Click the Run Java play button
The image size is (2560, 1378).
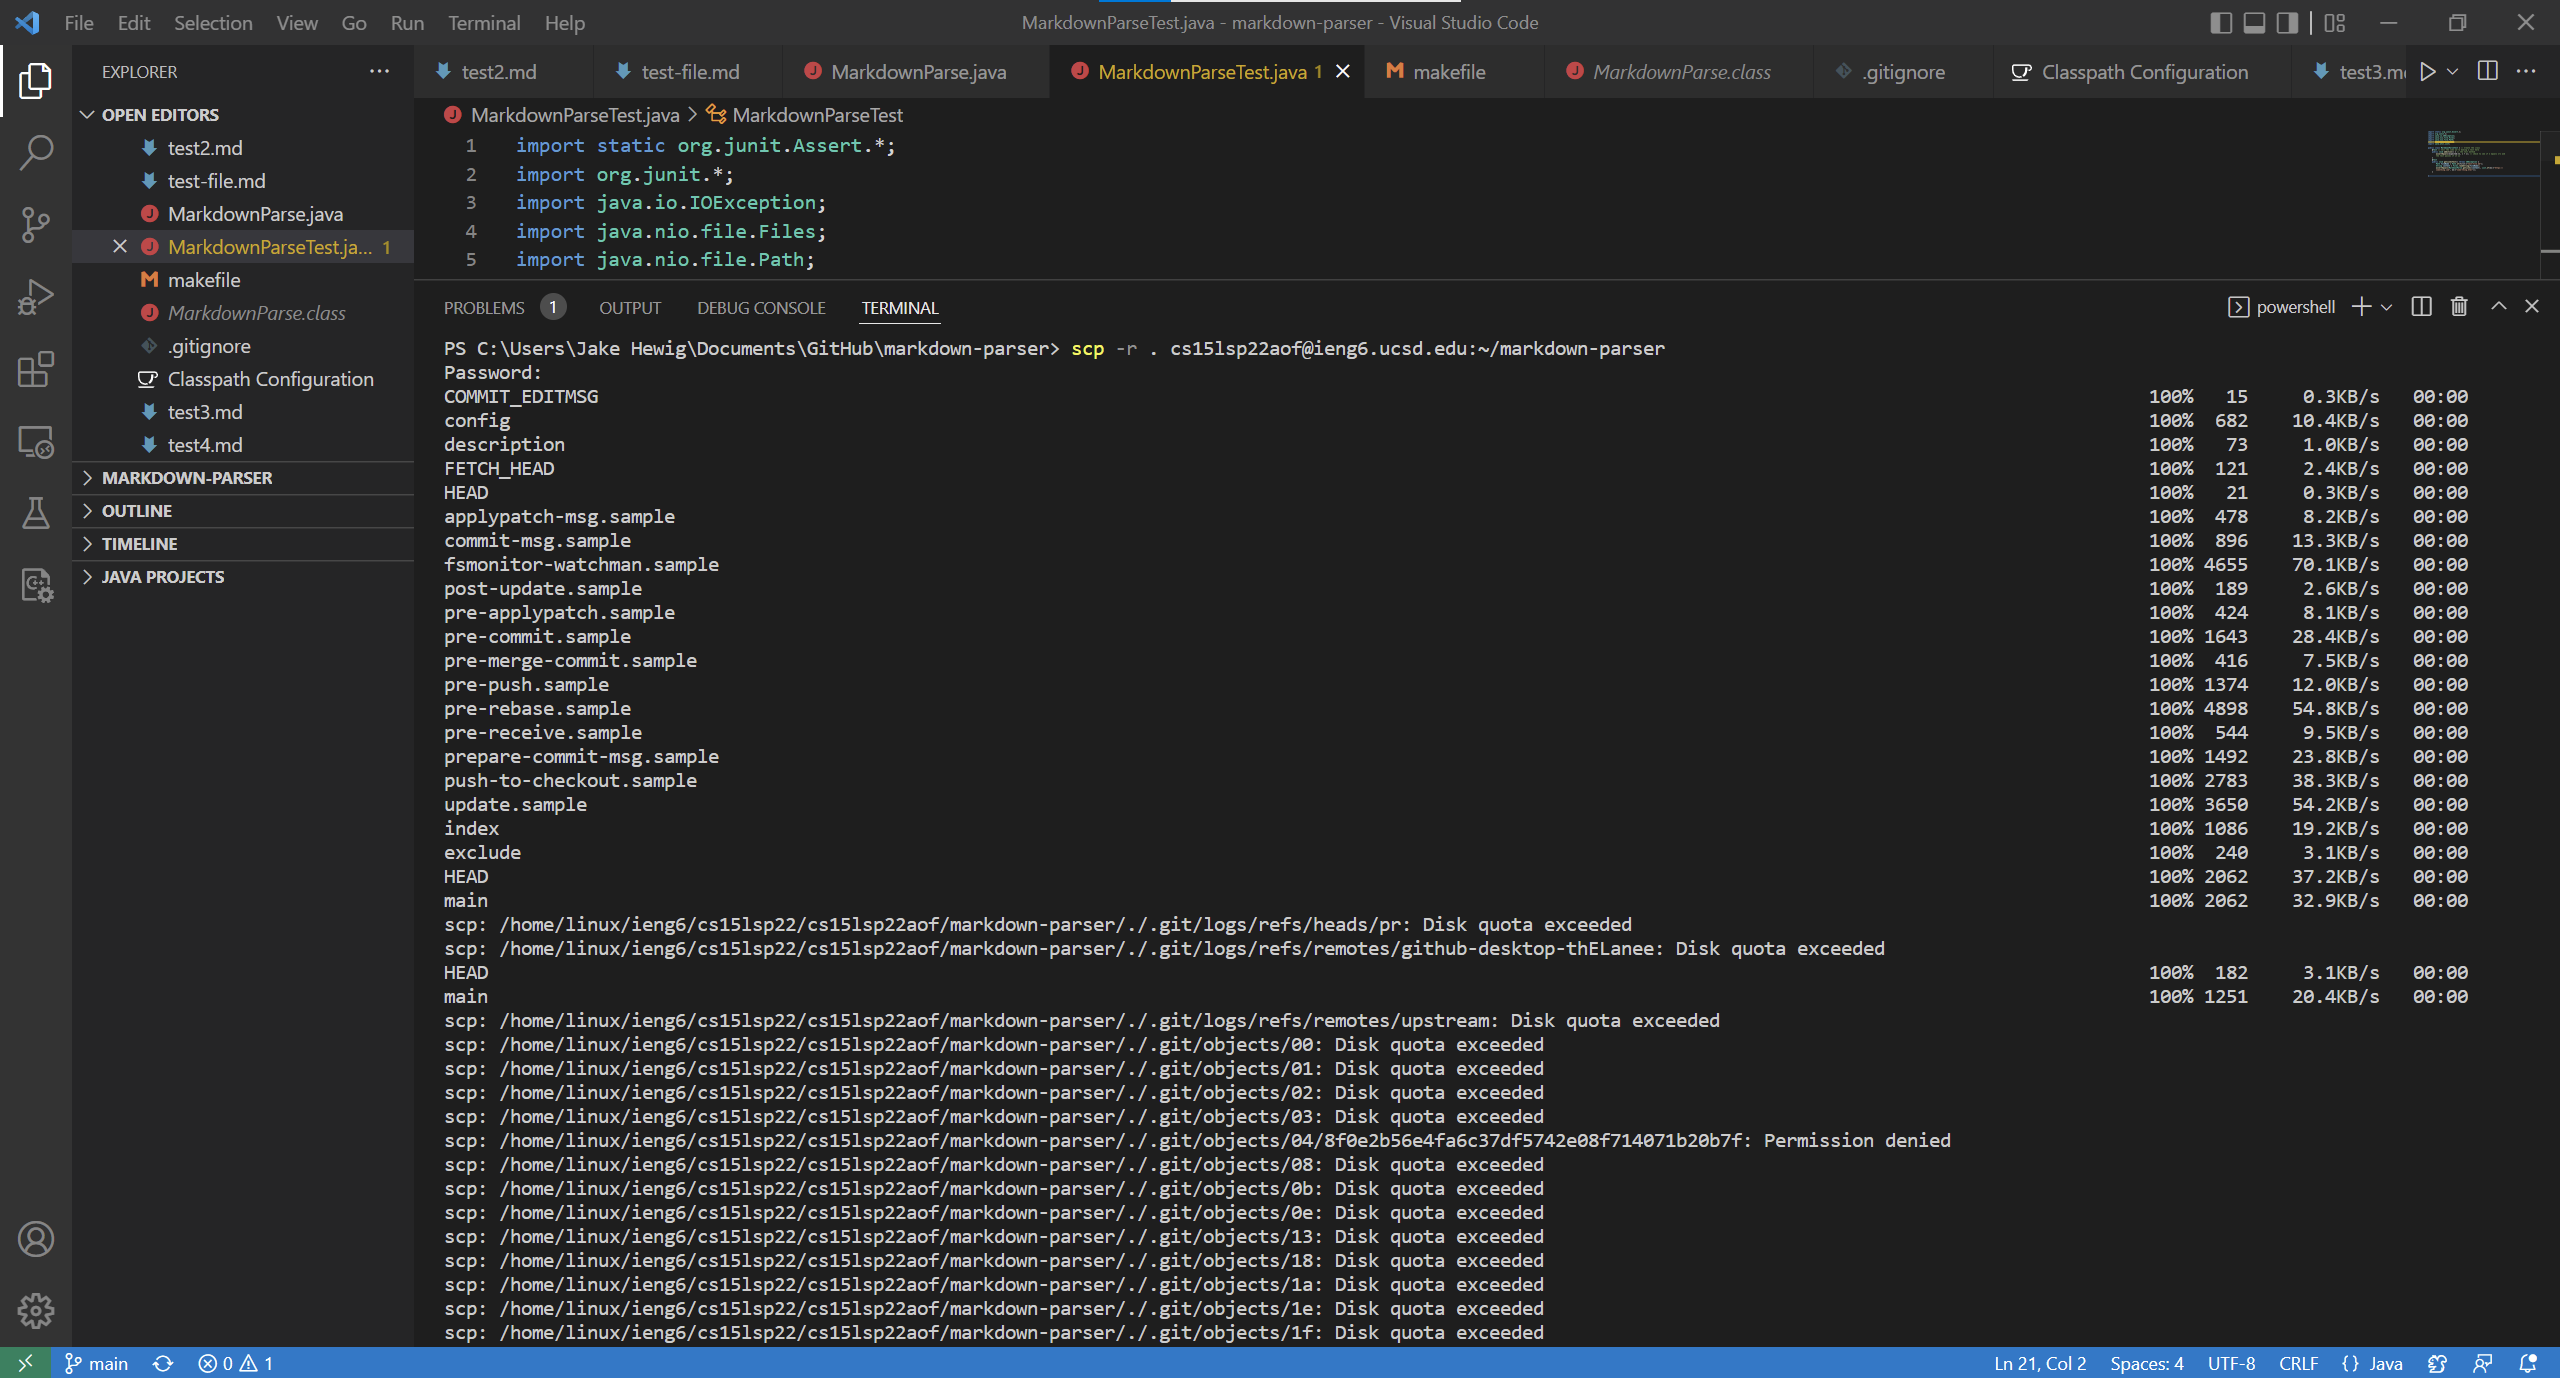[x=2427, y=72]
